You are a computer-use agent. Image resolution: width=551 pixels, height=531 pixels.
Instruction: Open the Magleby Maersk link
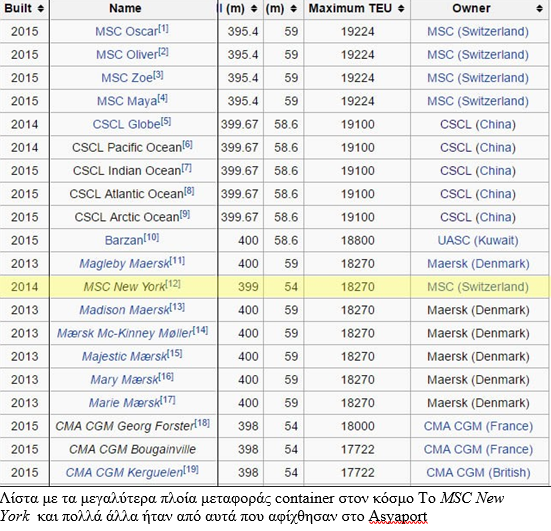tap(124, 264)
